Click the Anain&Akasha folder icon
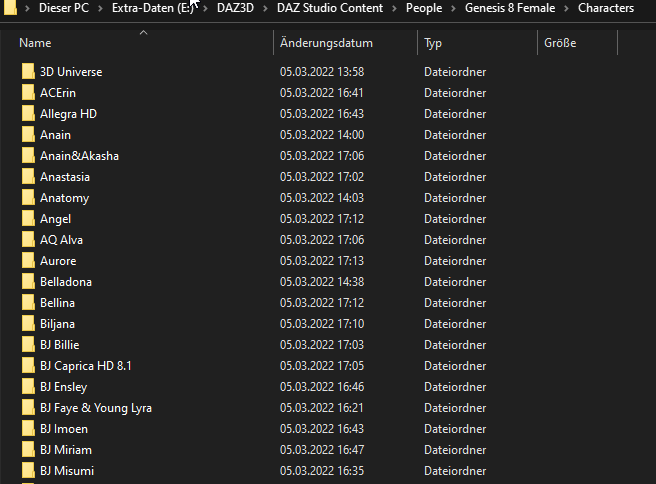This screenshot has height=484, width=656. [x=28, y=156]
